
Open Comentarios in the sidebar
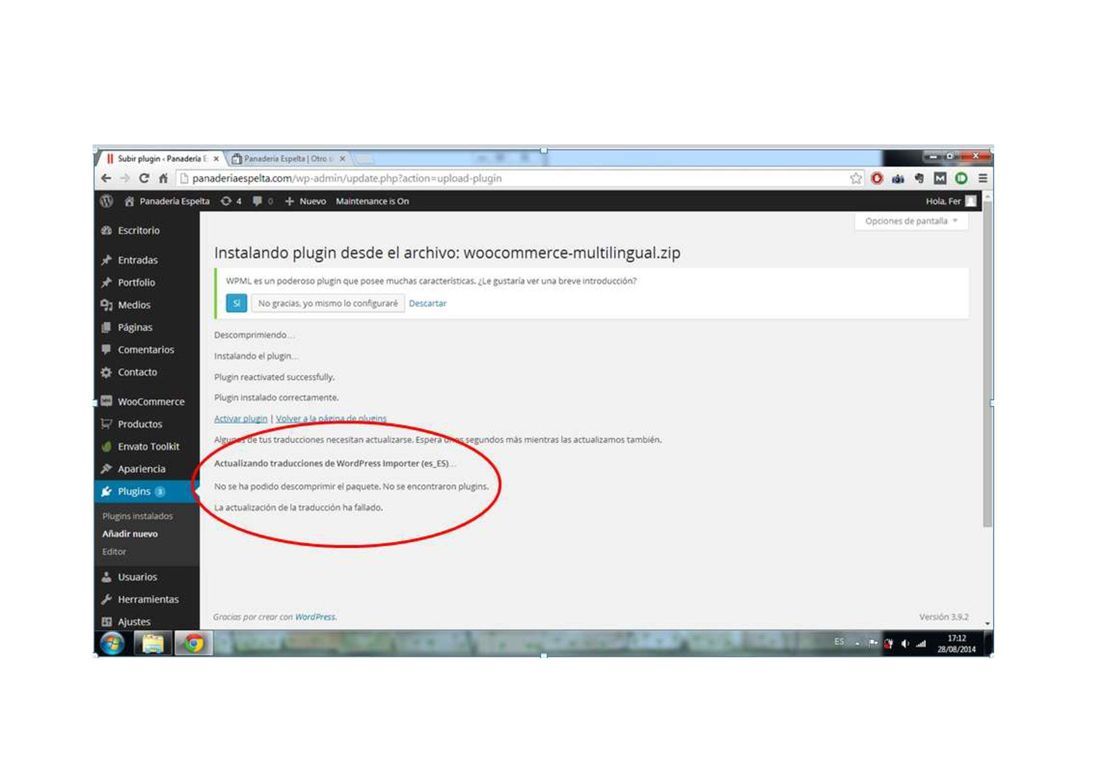[146, 350]
